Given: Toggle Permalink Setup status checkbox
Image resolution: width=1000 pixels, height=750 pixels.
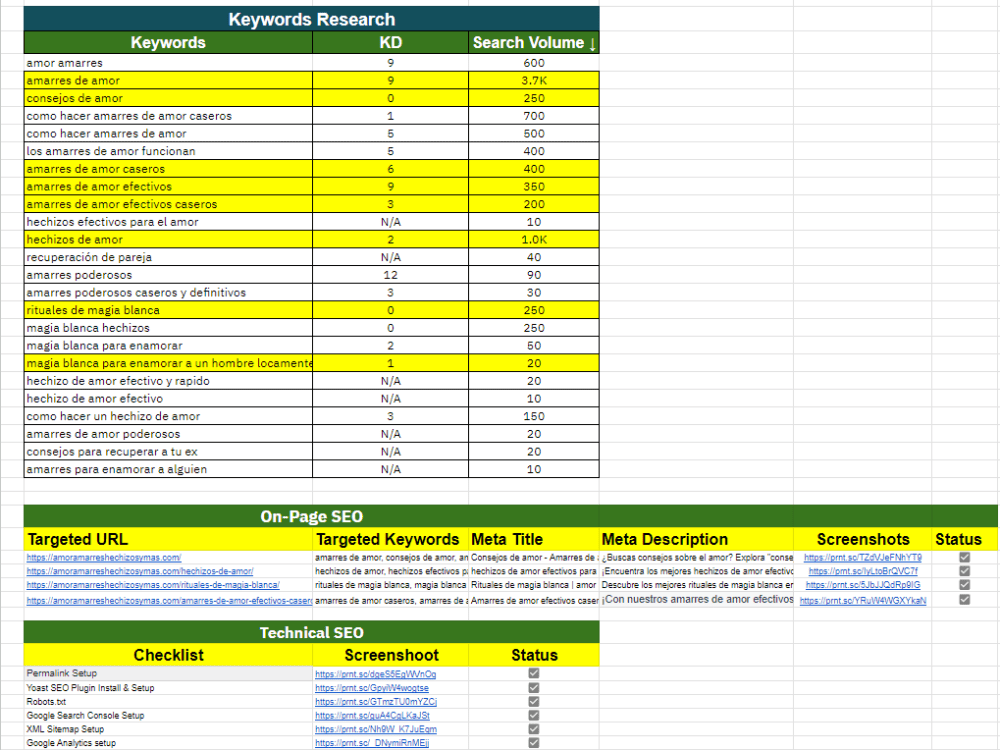Looking at the screenshot, I should [534, 673].
